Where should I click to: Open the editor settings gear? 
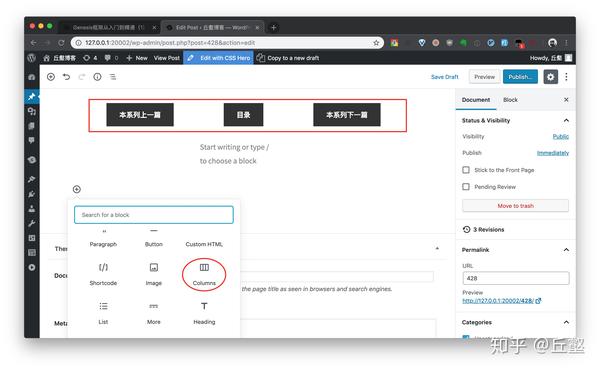point(550,77)
